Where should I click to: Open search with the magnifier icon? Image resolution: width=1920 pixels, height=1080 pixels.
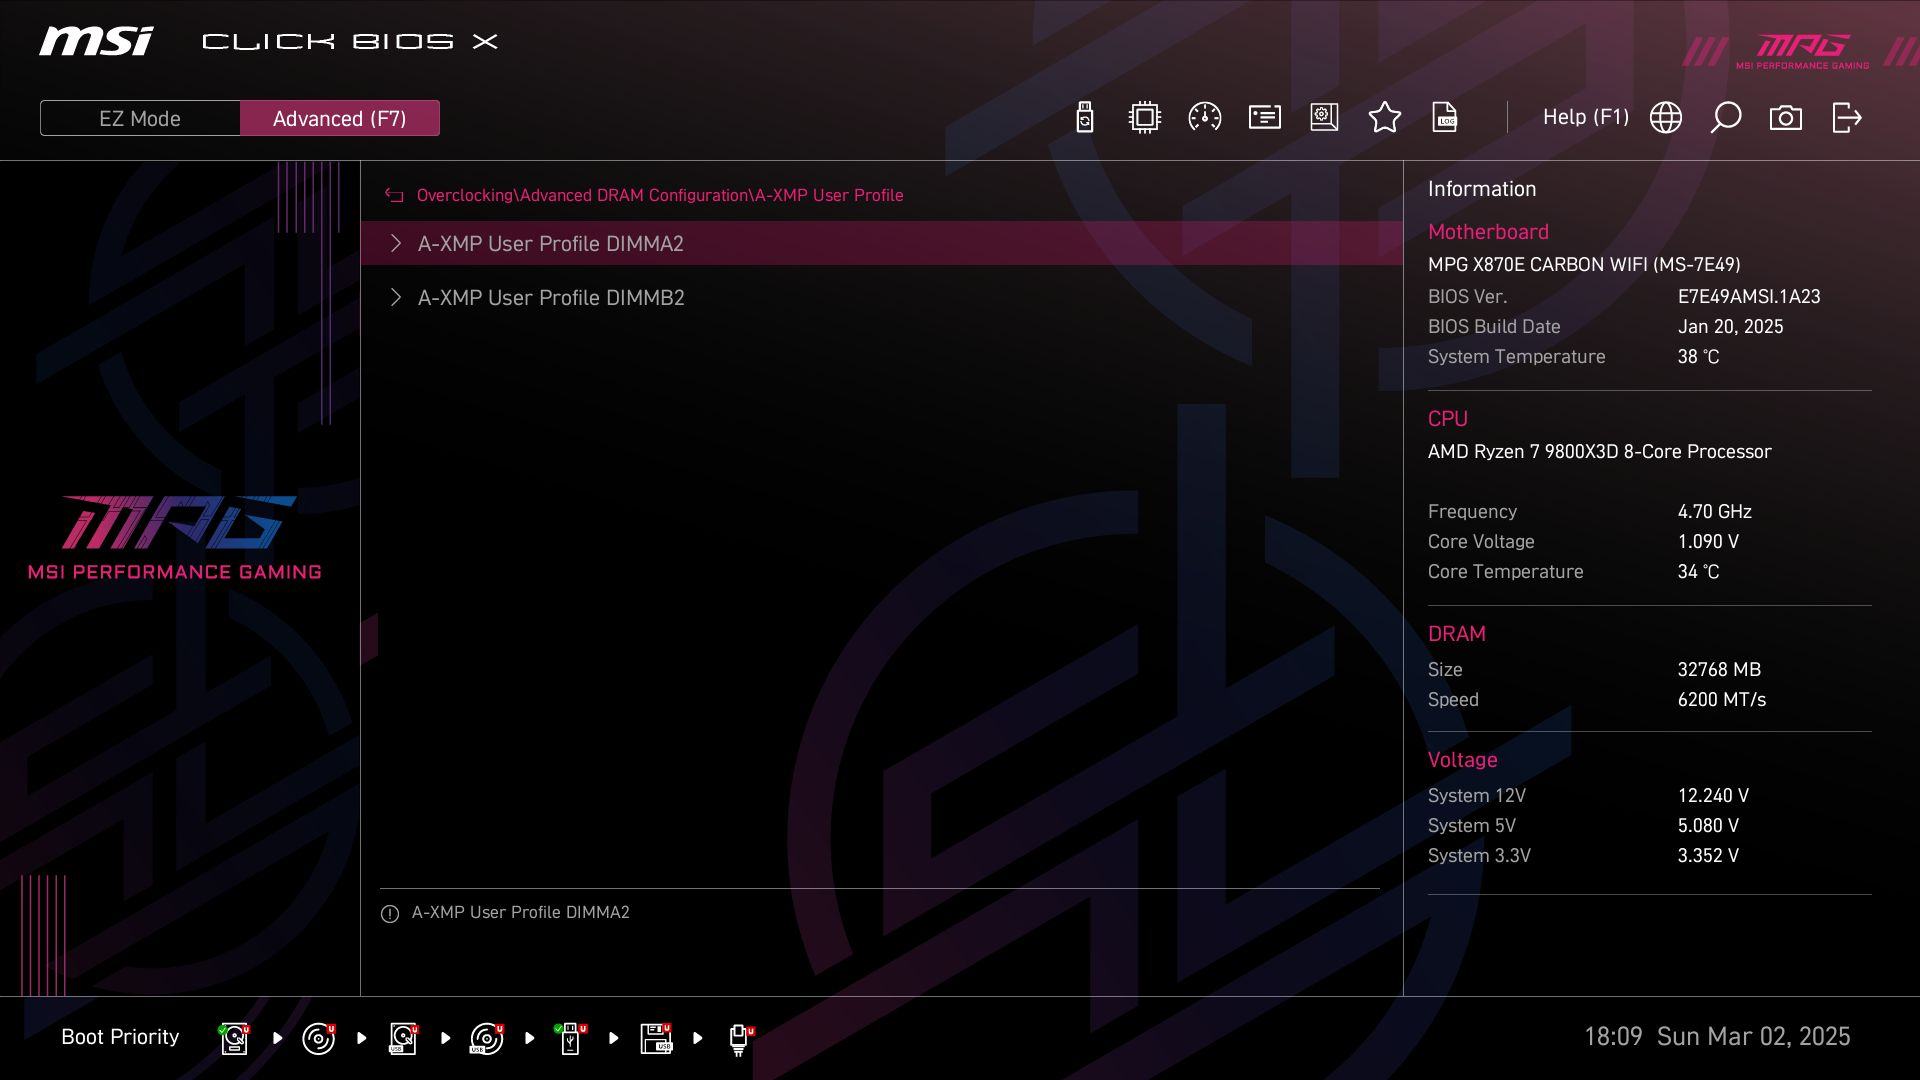(x=1725, y=118)
